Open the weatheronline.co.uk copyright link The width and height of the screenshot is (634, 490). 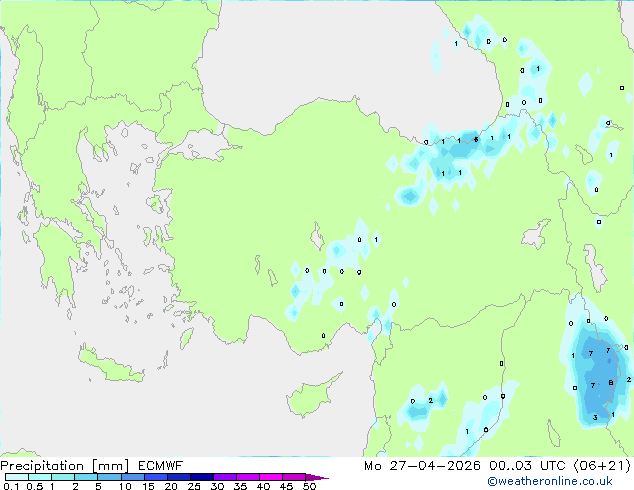pos(549,481)
